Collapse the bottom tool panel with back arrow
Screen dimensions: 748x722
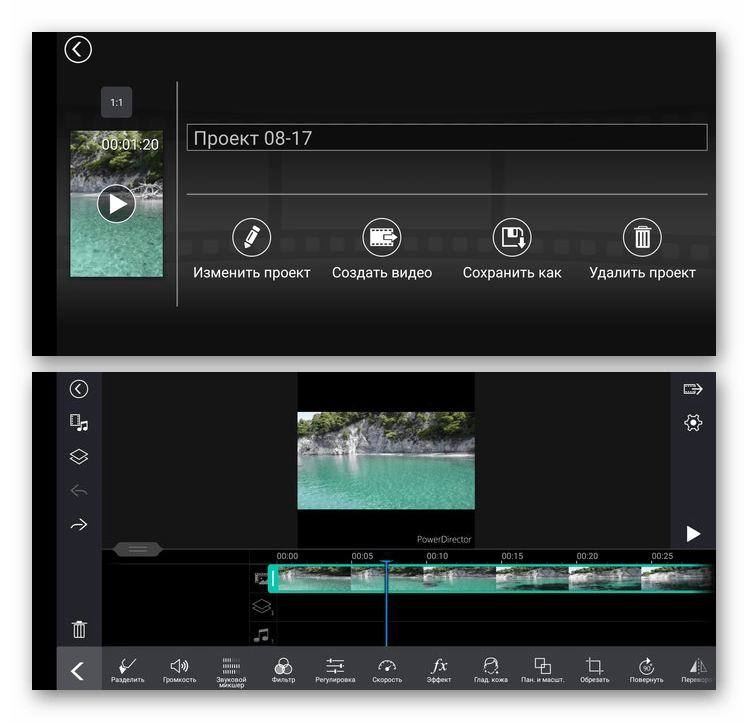(x=79, y=671)
